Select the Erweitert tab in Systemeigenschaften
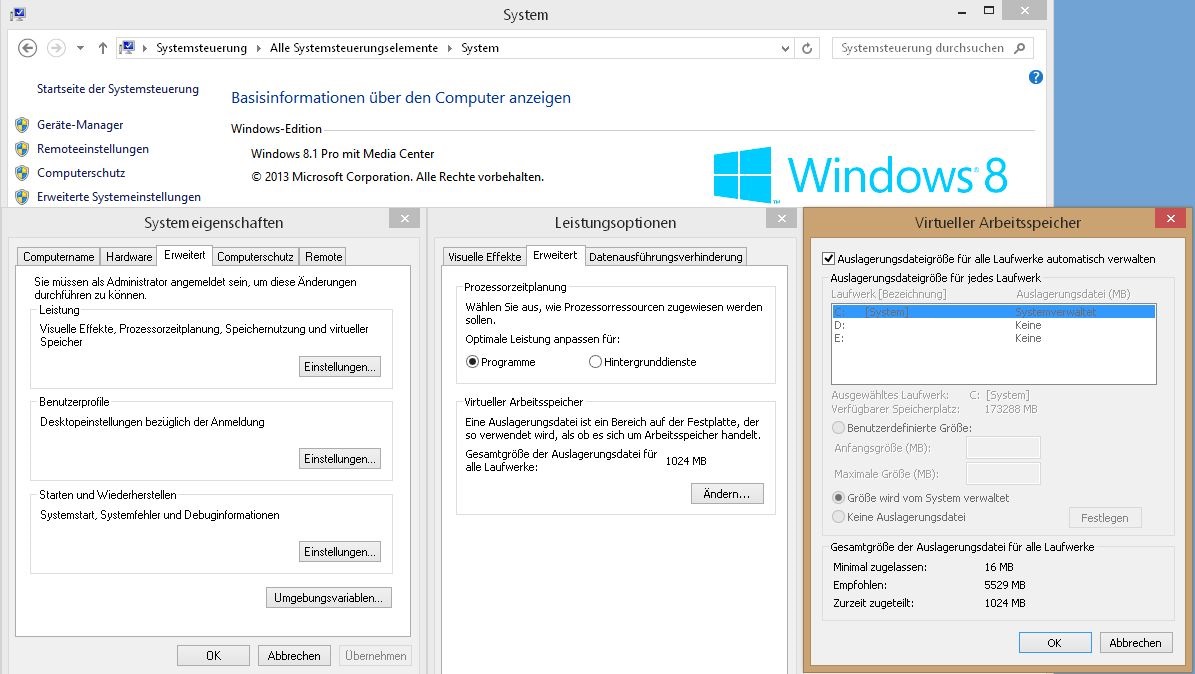 tap(184, 255)
